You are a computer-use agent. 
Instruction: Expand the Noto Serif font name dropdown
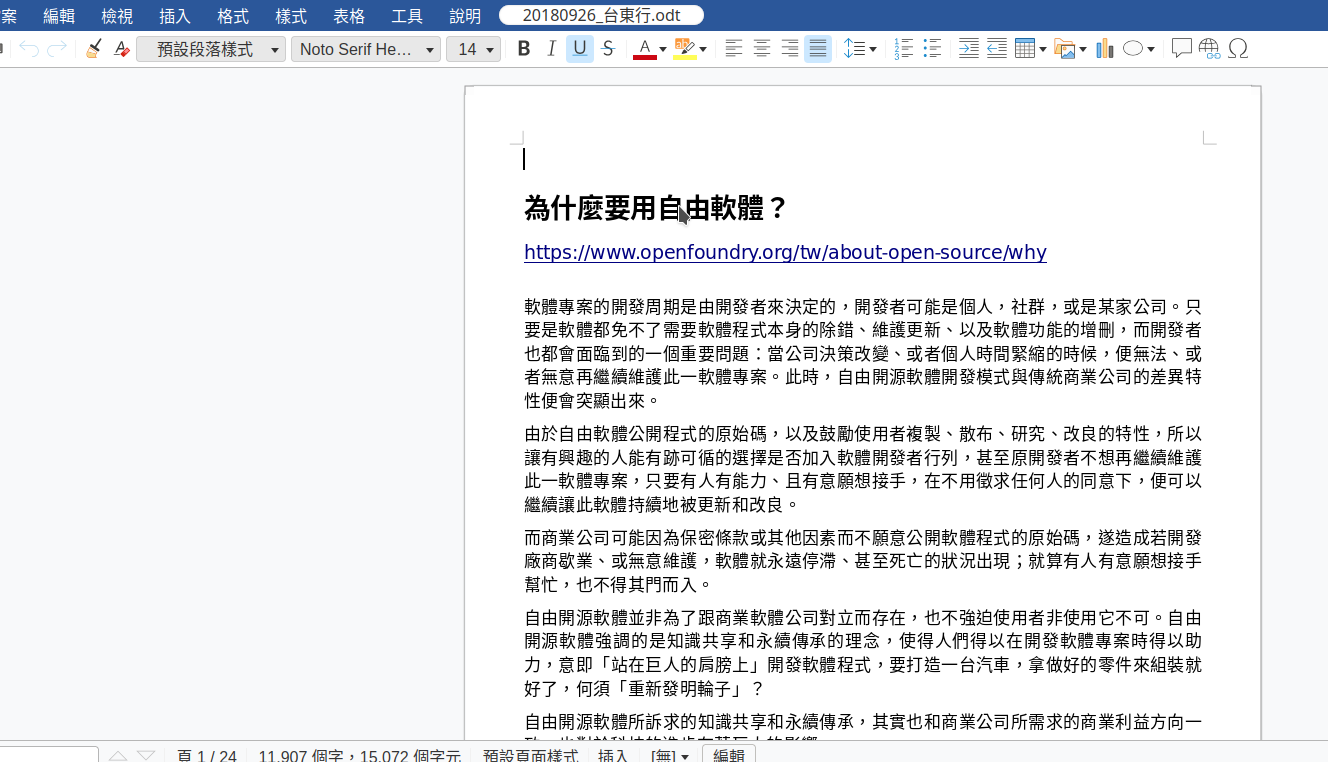(x=430, y=50)
